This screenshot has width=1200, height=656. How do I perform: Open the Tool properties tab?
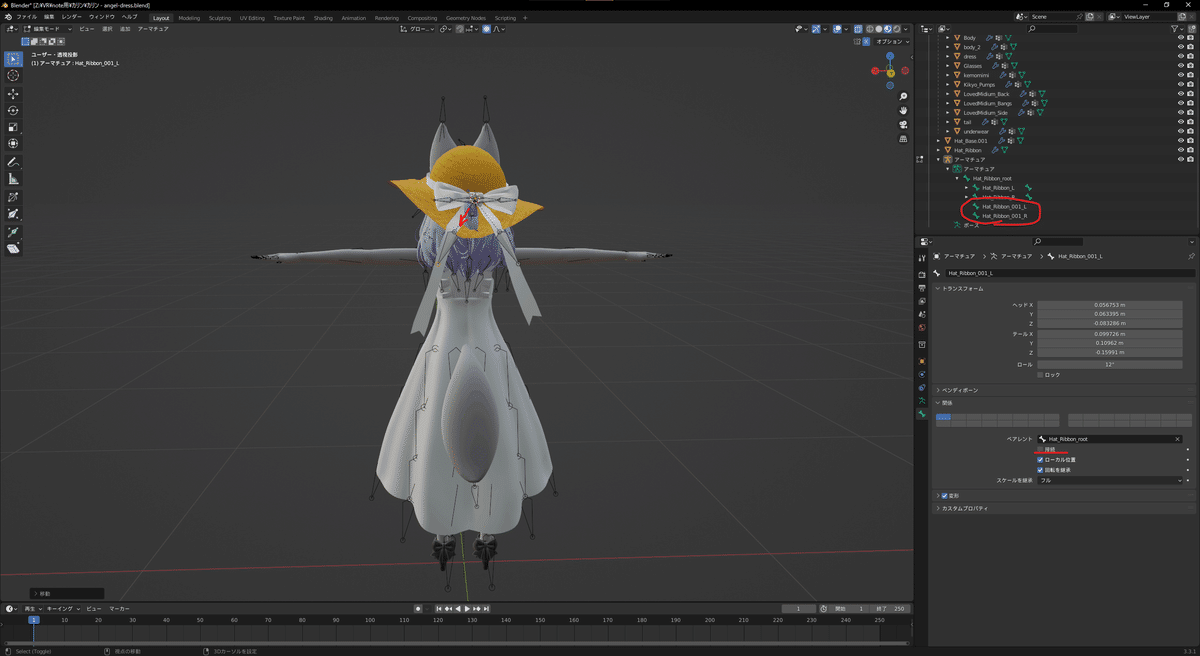coord(922,257)
